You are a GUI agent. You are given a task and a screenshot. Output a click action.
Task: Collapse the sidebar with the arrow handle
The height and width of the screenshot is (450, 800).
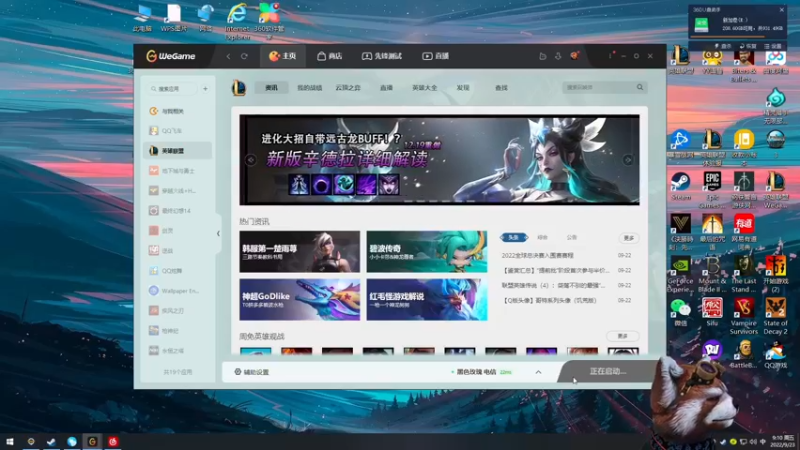click(218, 234)
